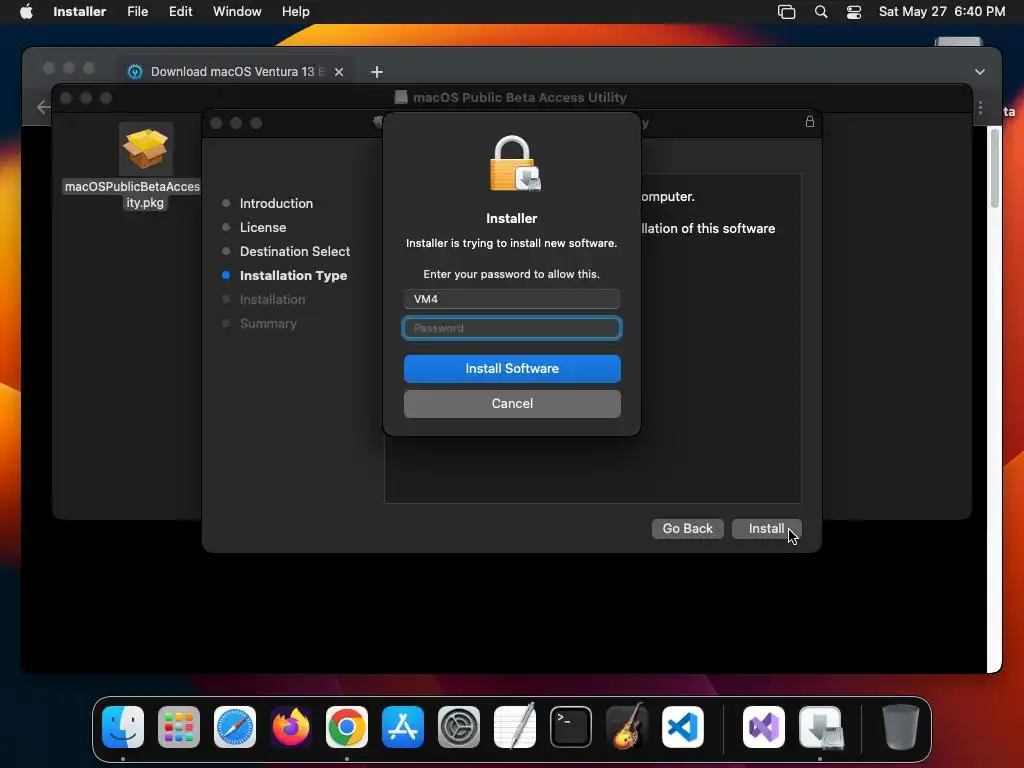Click the Install button in installer window

766,528
